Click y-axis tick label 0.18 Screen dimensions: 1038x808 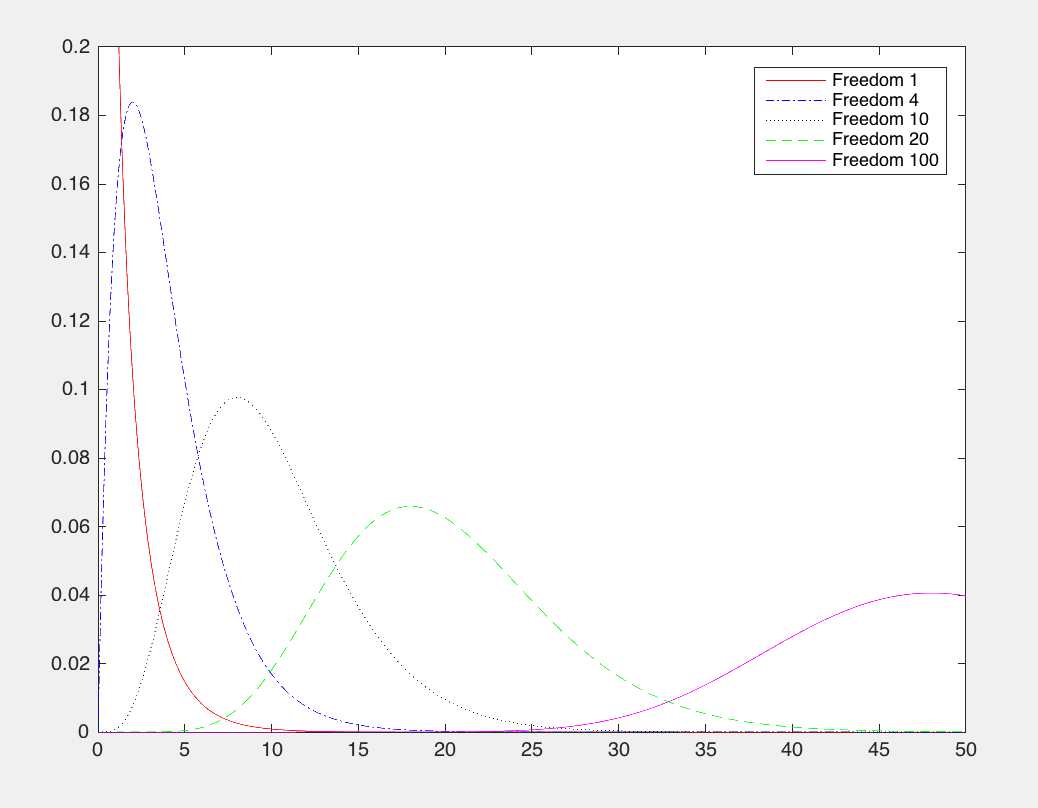pyautogui.click(x=70, y=115)
